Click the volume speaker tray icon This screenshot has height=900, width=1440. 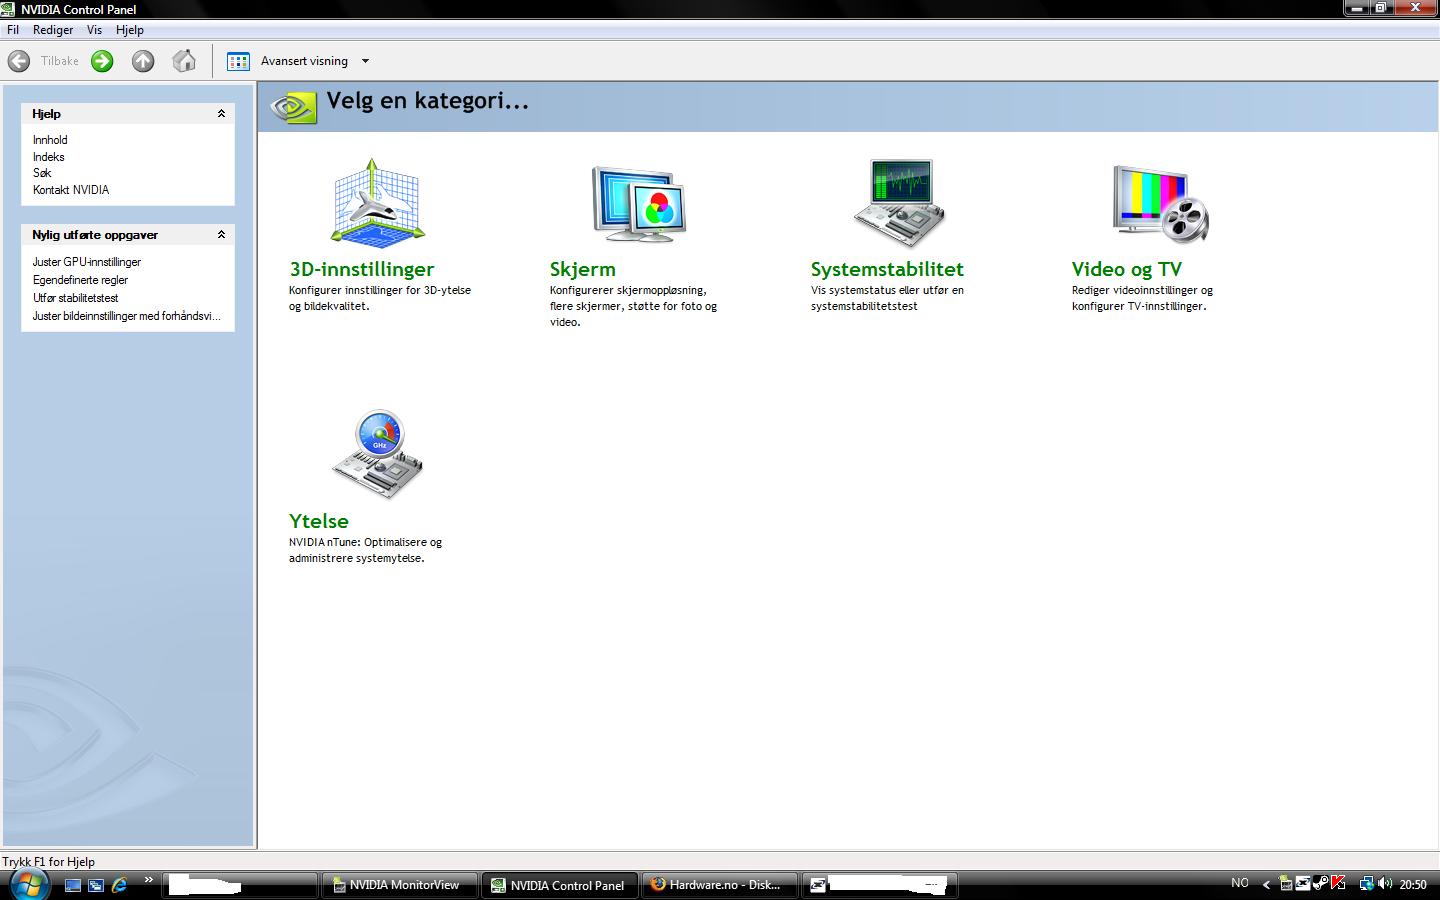pyautogui.click(x=1385, y=884)
